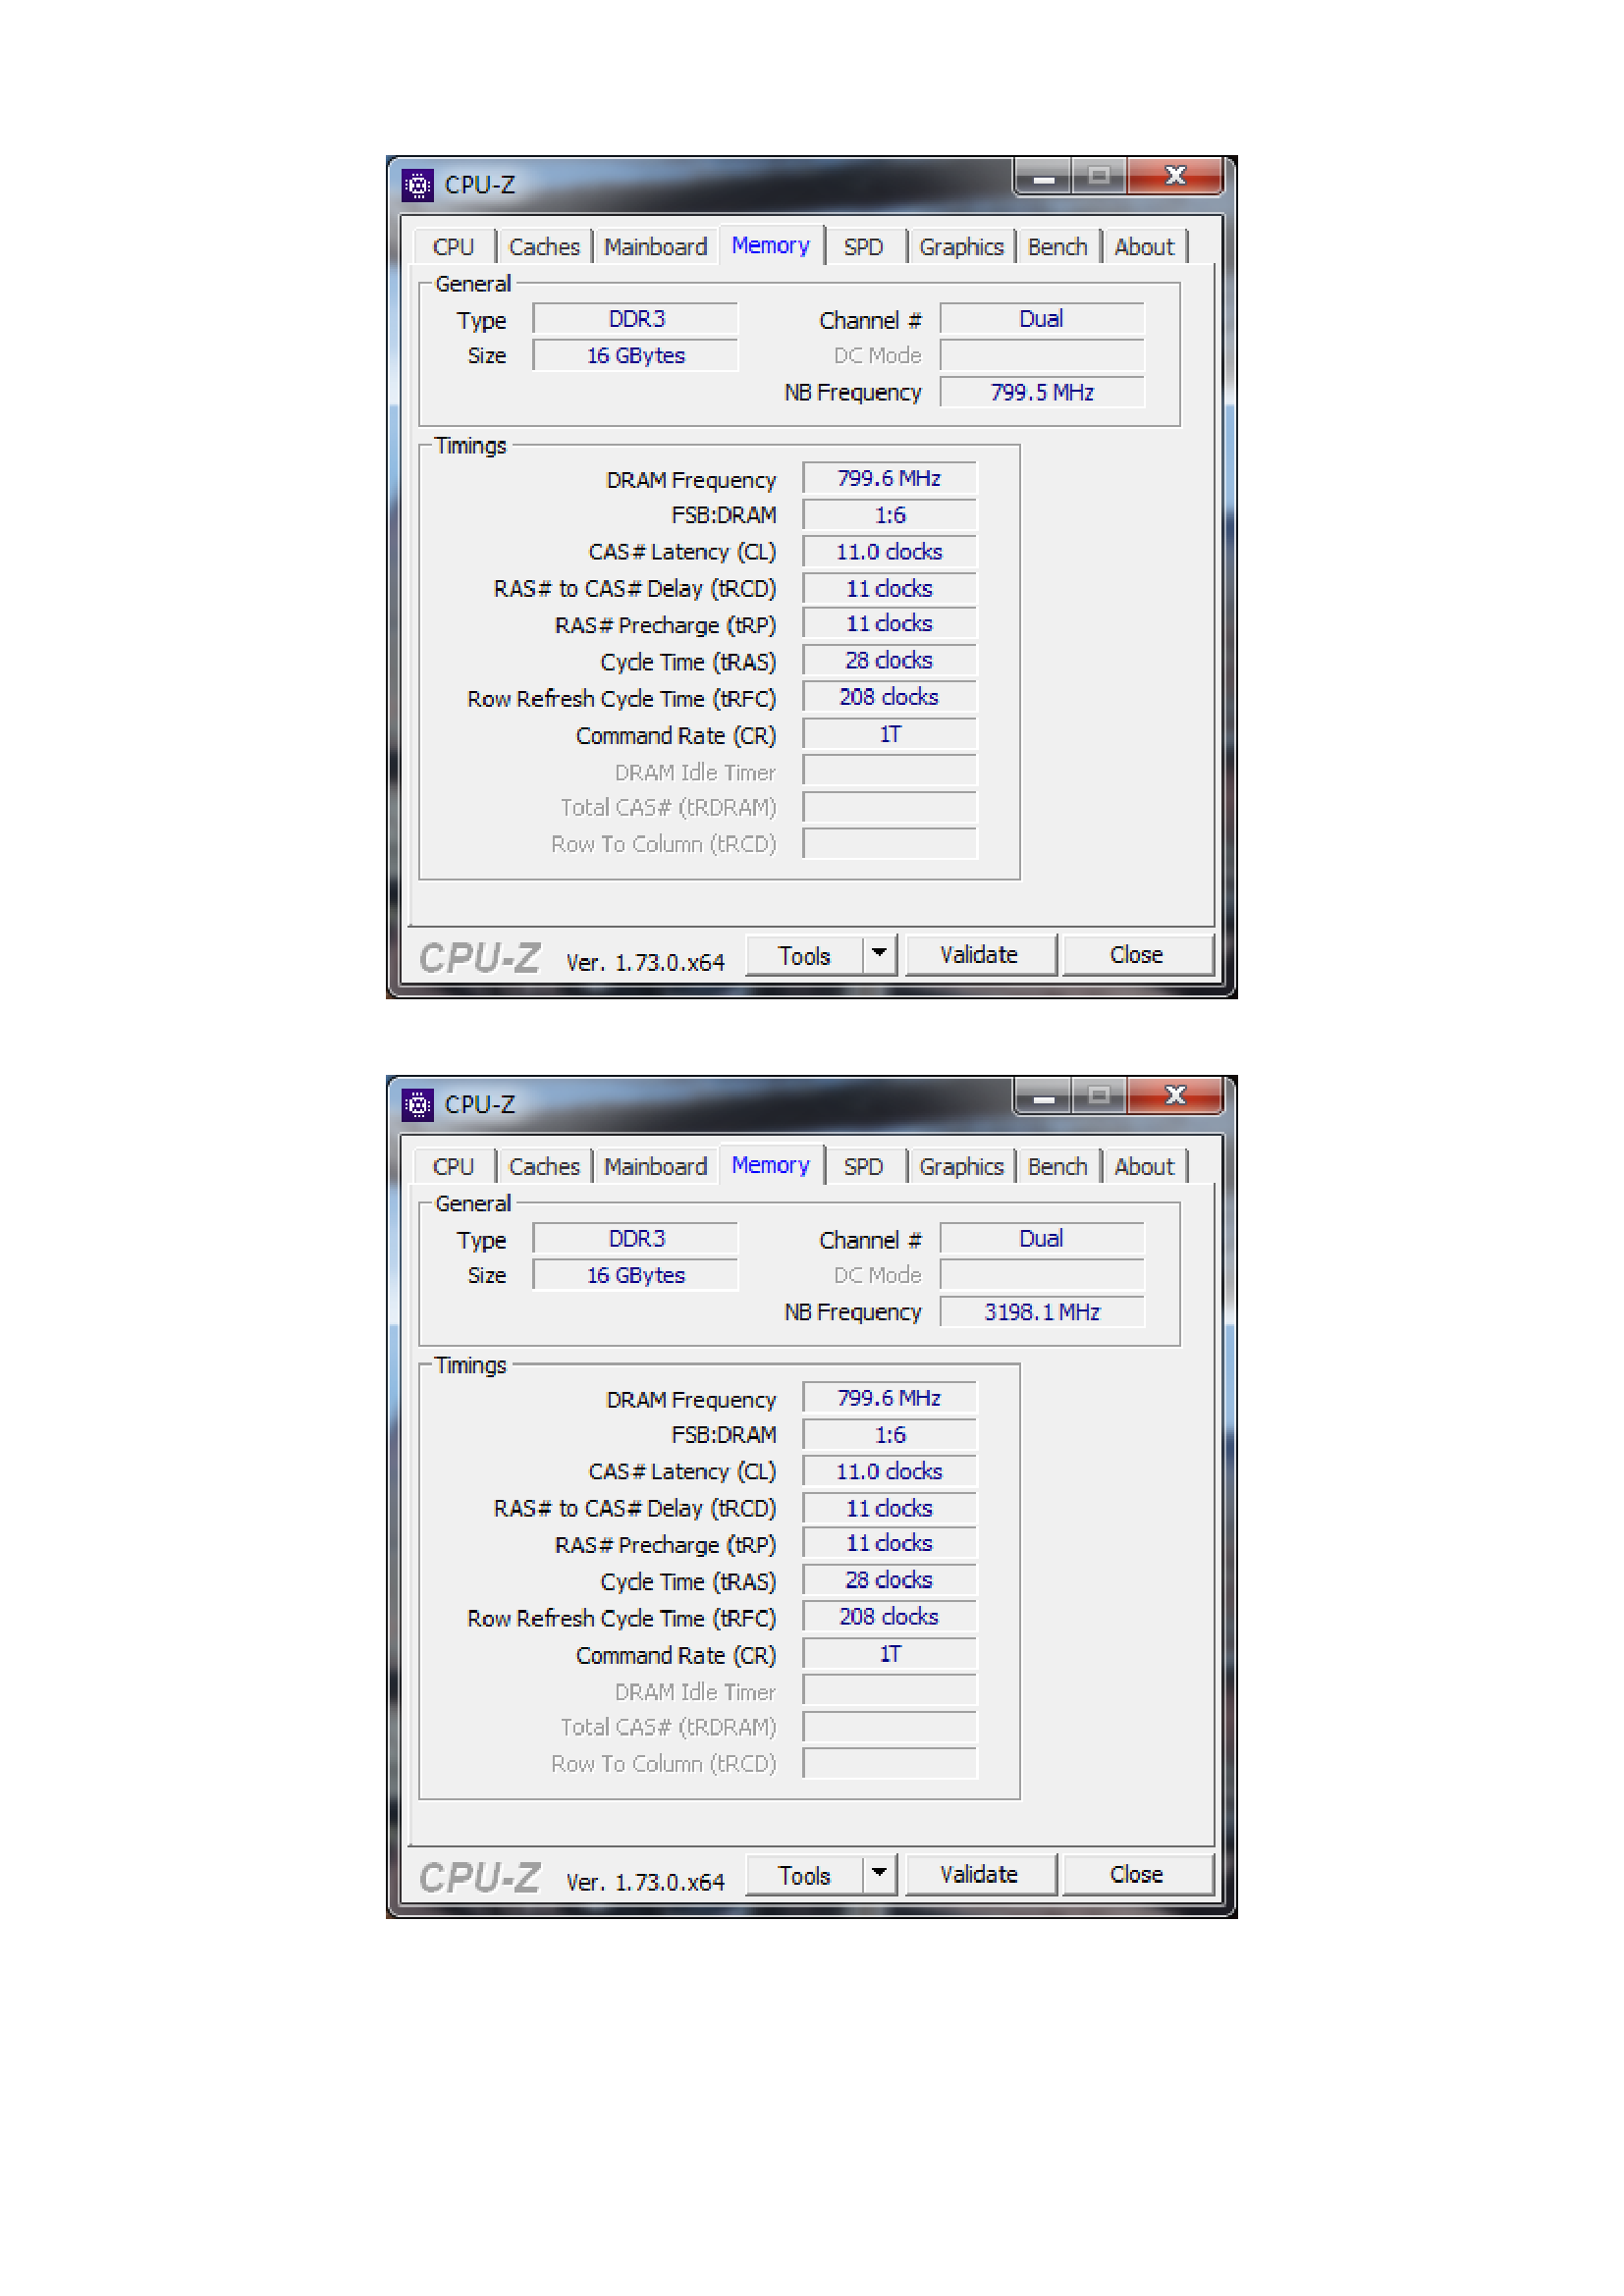Click Tools button in upper CPU-Z window
The height and width of the screenshot is (2296, 1624).
pyautogui.click(x=805, y=956)
